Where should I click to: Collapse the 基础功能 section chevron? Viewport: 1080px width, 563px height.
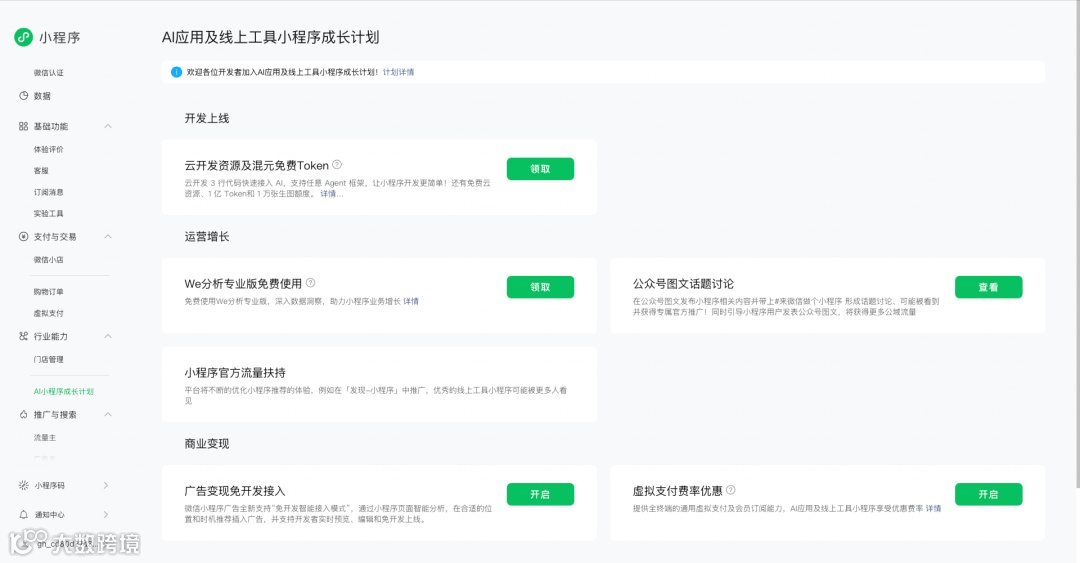(x=107, y=126)
